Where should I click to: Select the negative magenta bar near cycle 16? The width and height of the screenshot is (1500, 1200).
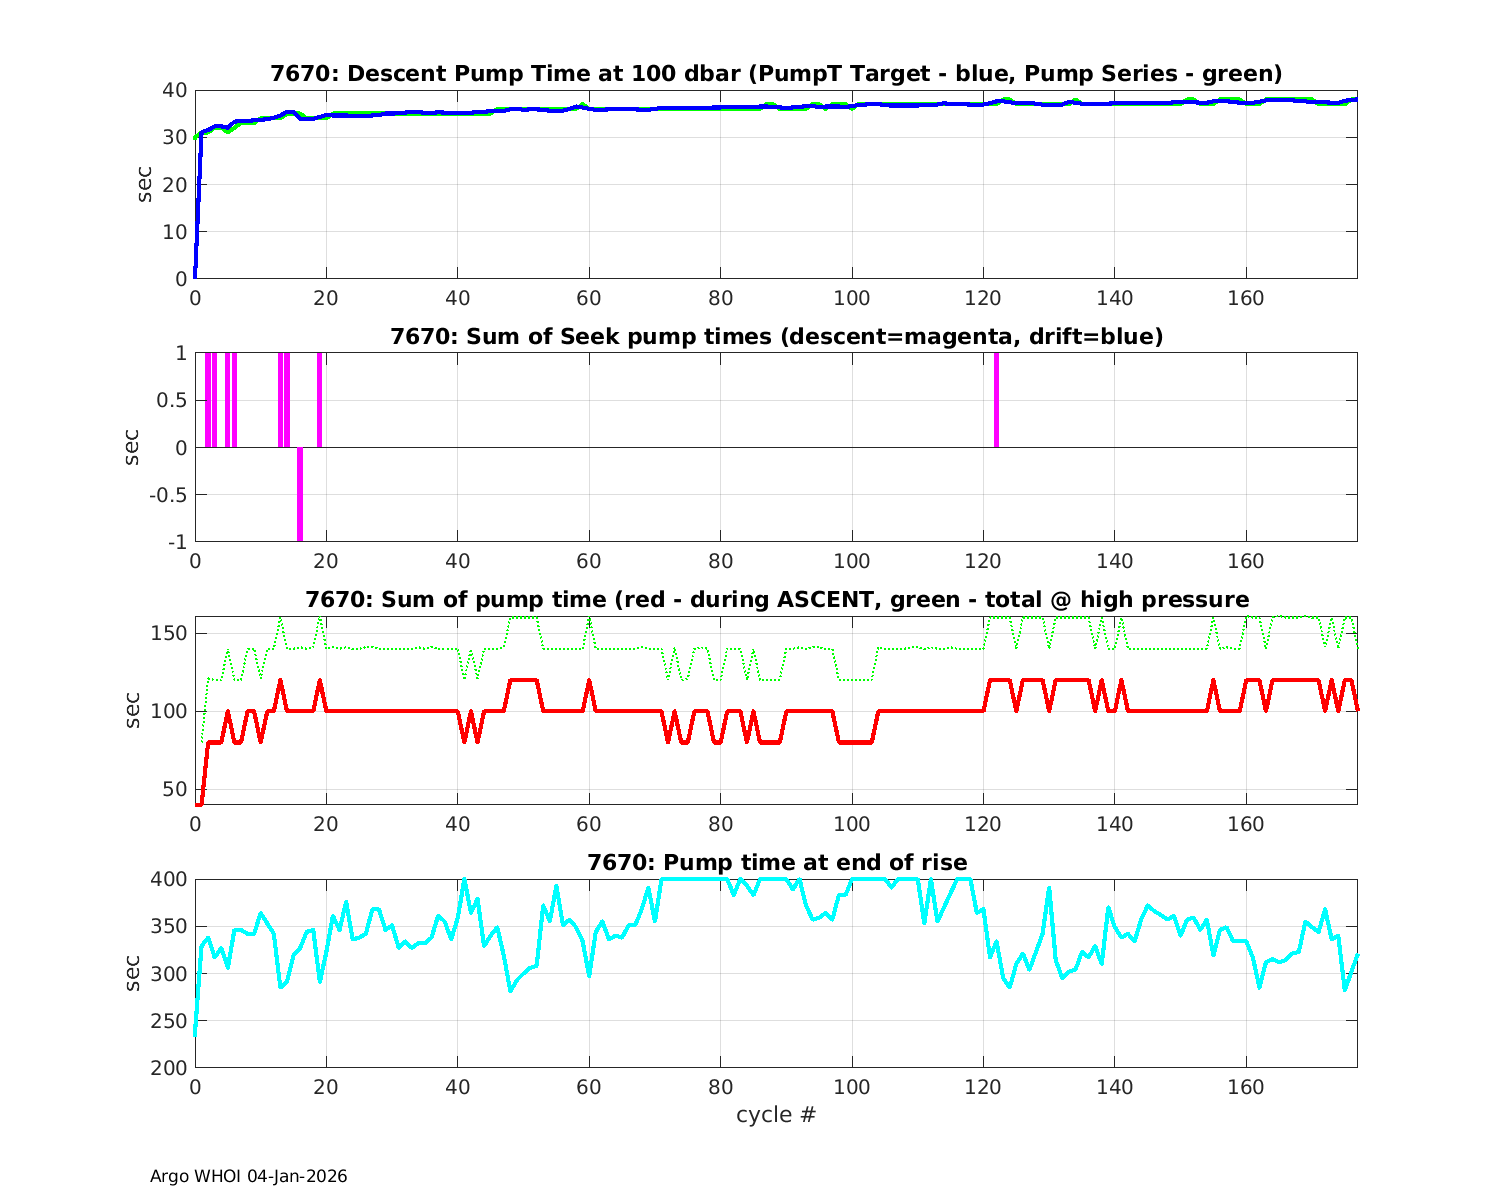[299, 494]
